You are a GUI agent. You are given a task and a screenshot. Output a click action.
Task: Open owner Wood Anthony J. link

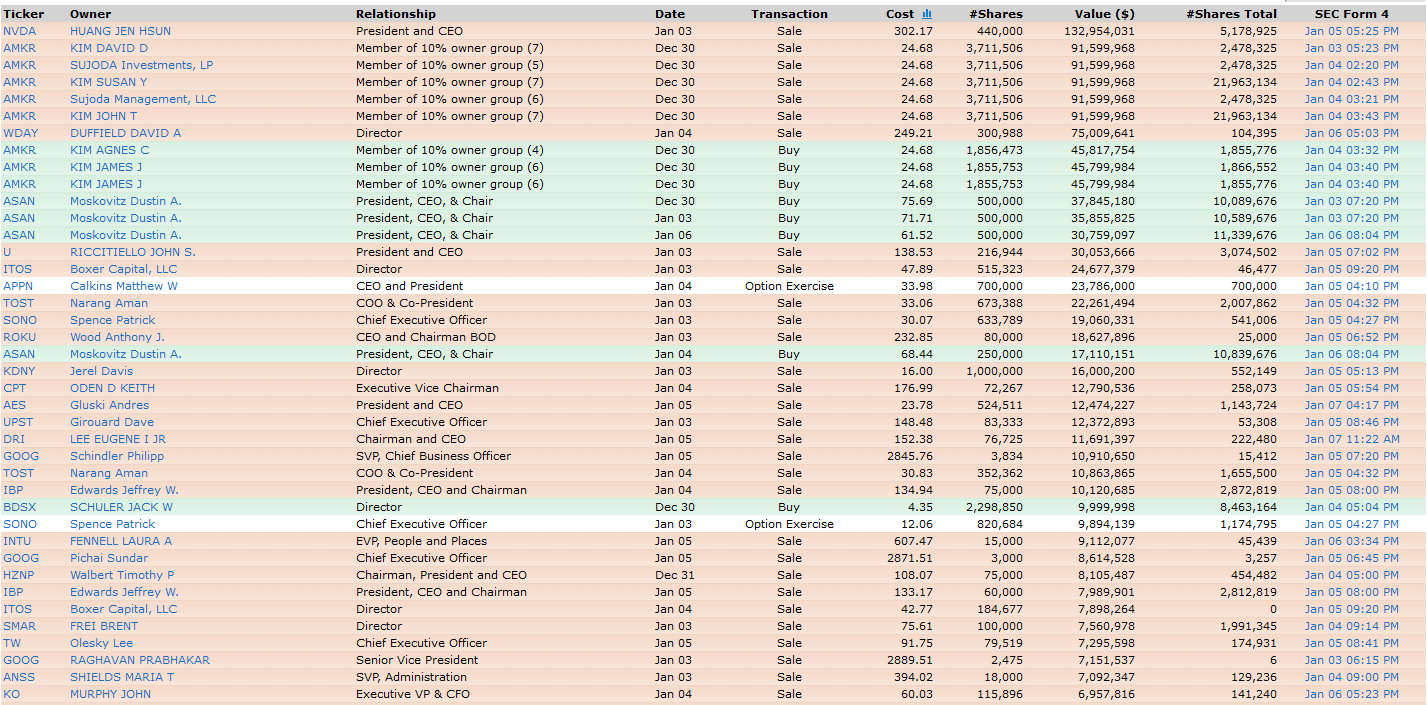[x=117, y=337]
